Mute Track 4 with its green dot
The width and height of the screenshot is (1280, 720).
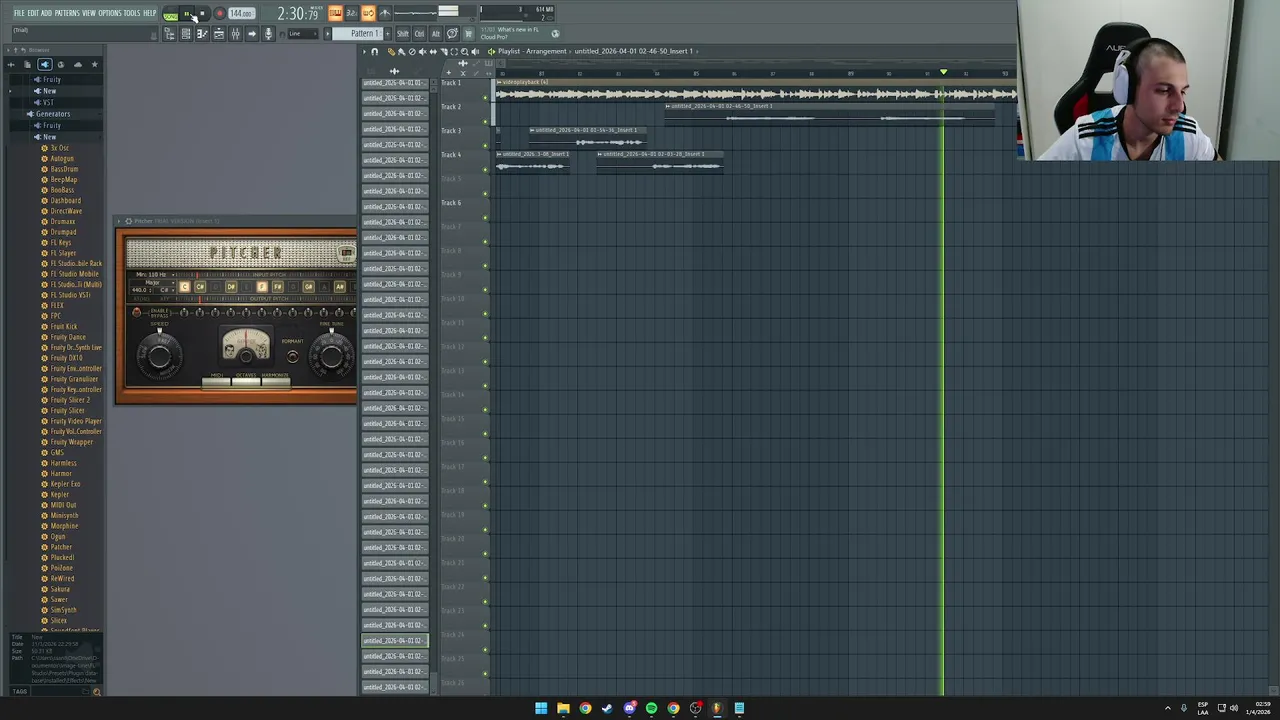pyautogui.click(x=485, y=170)
